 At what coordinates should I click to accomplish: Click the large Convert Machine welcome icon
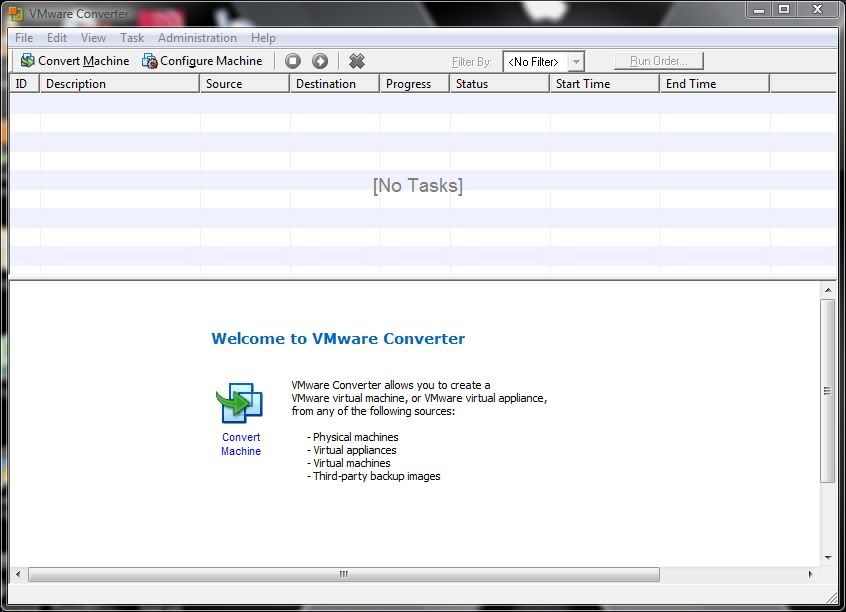pos(240,403)
